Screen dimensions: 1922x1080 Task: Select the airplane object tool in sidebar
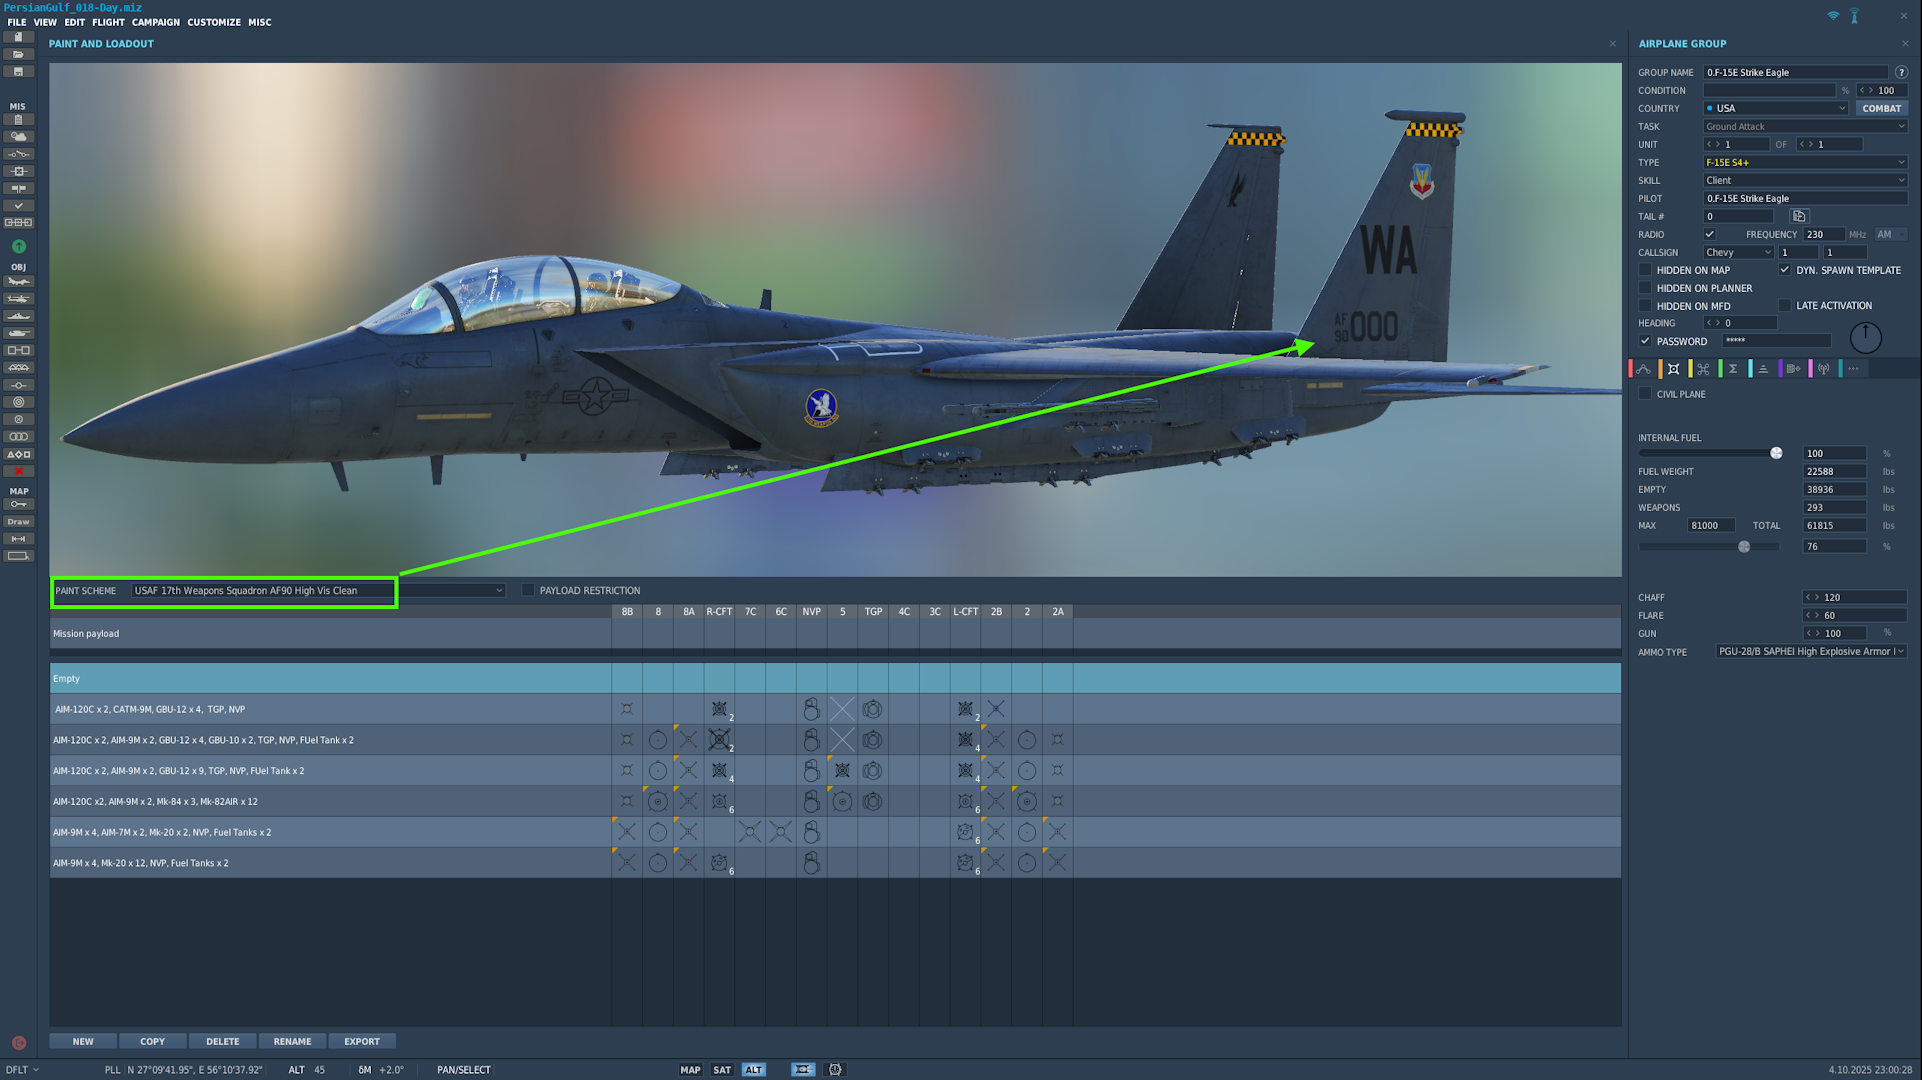[x=18, y=282]
